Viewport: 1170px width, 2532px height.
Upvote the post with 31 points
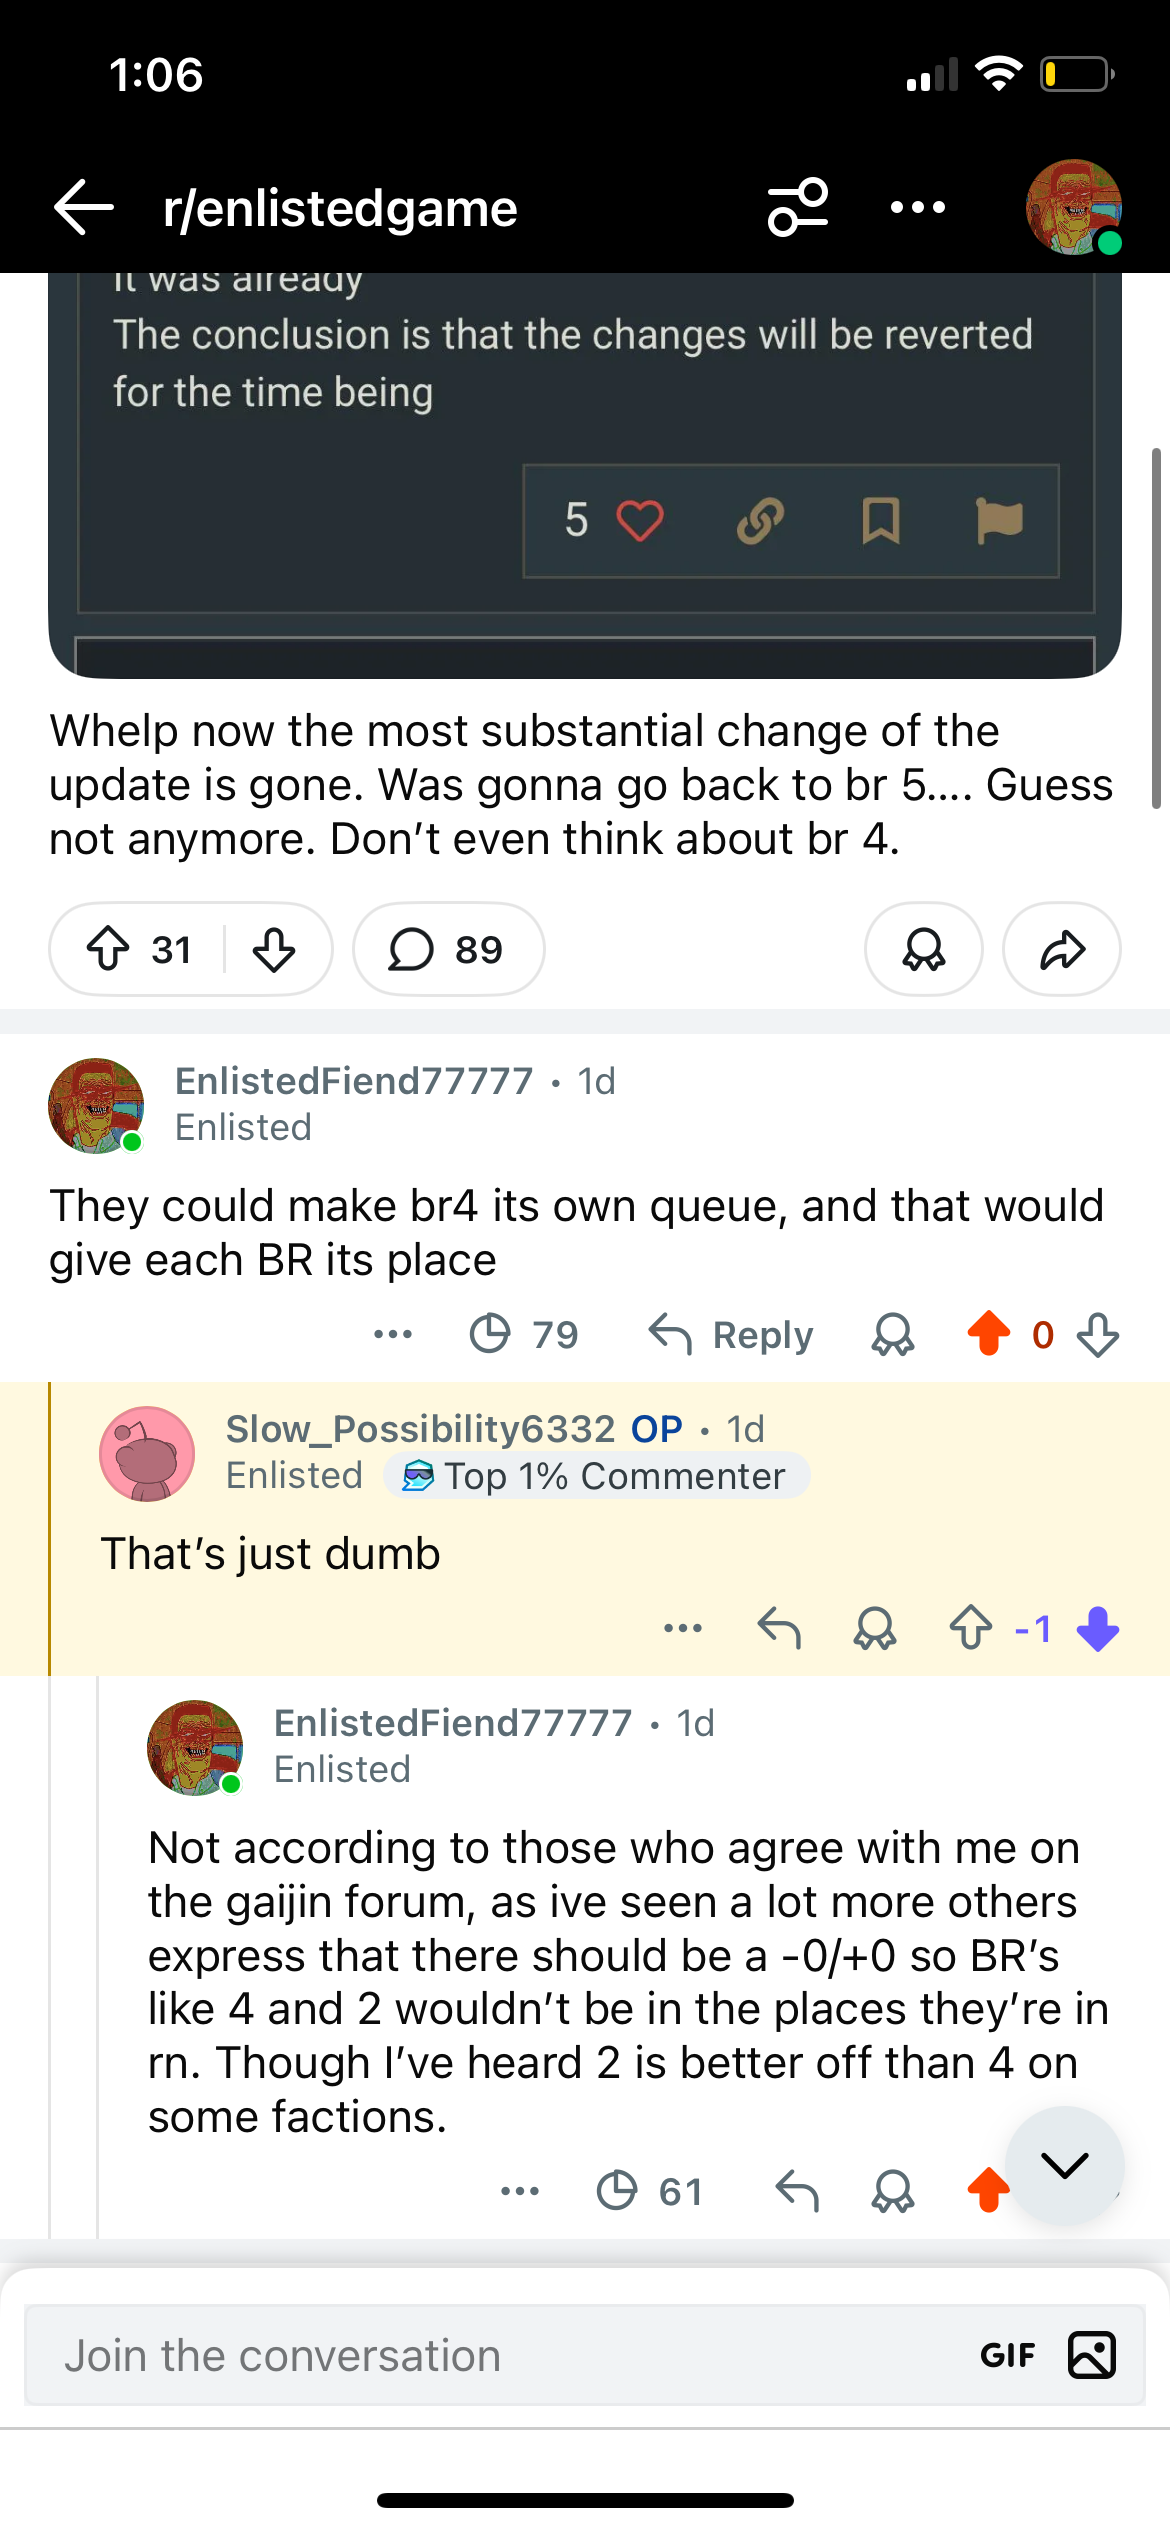(x=108, y=949)
